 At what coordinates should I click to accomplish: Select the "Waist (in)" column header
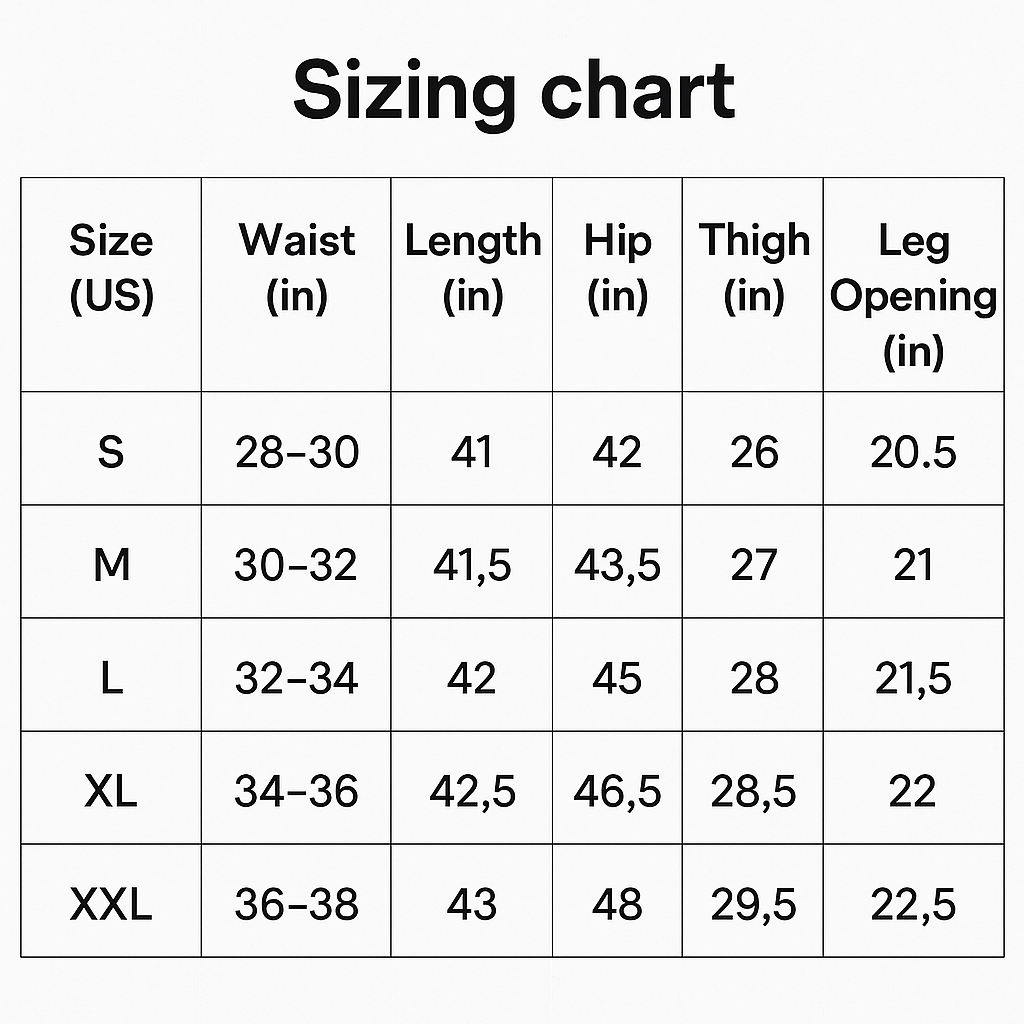click(x=296, y=268)
